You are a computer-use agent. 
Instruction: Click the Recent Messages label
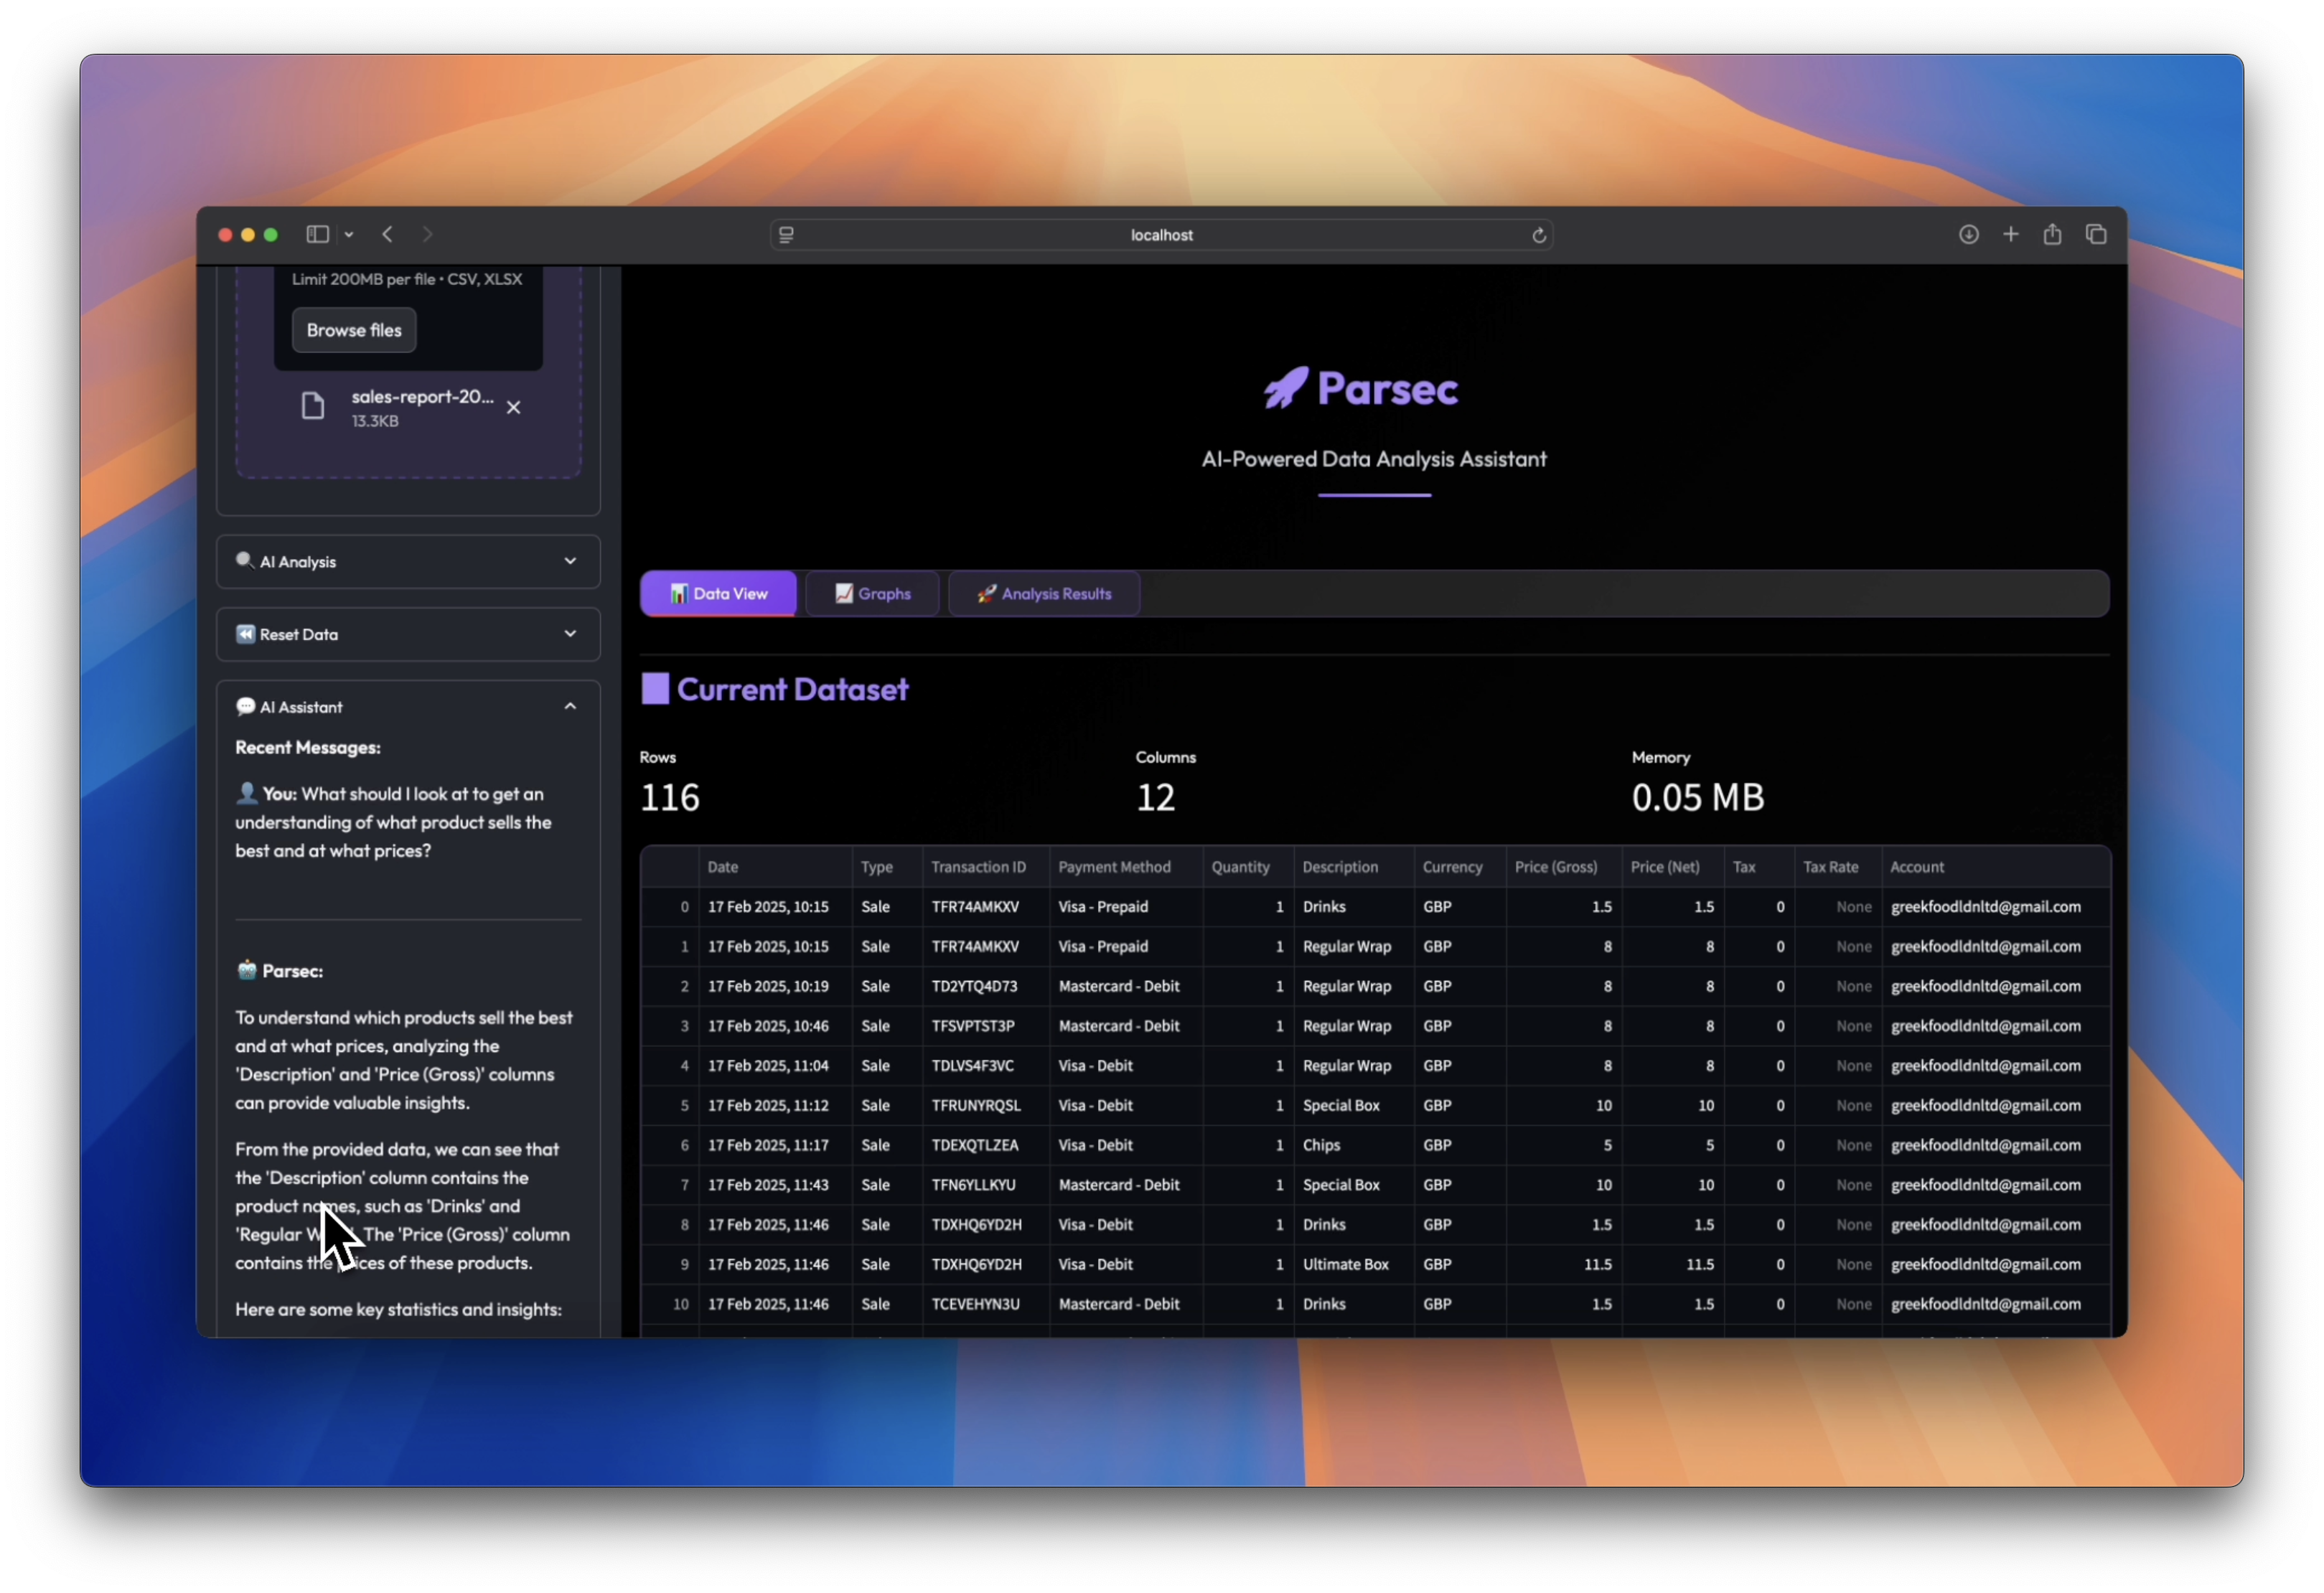click(308, 747)
